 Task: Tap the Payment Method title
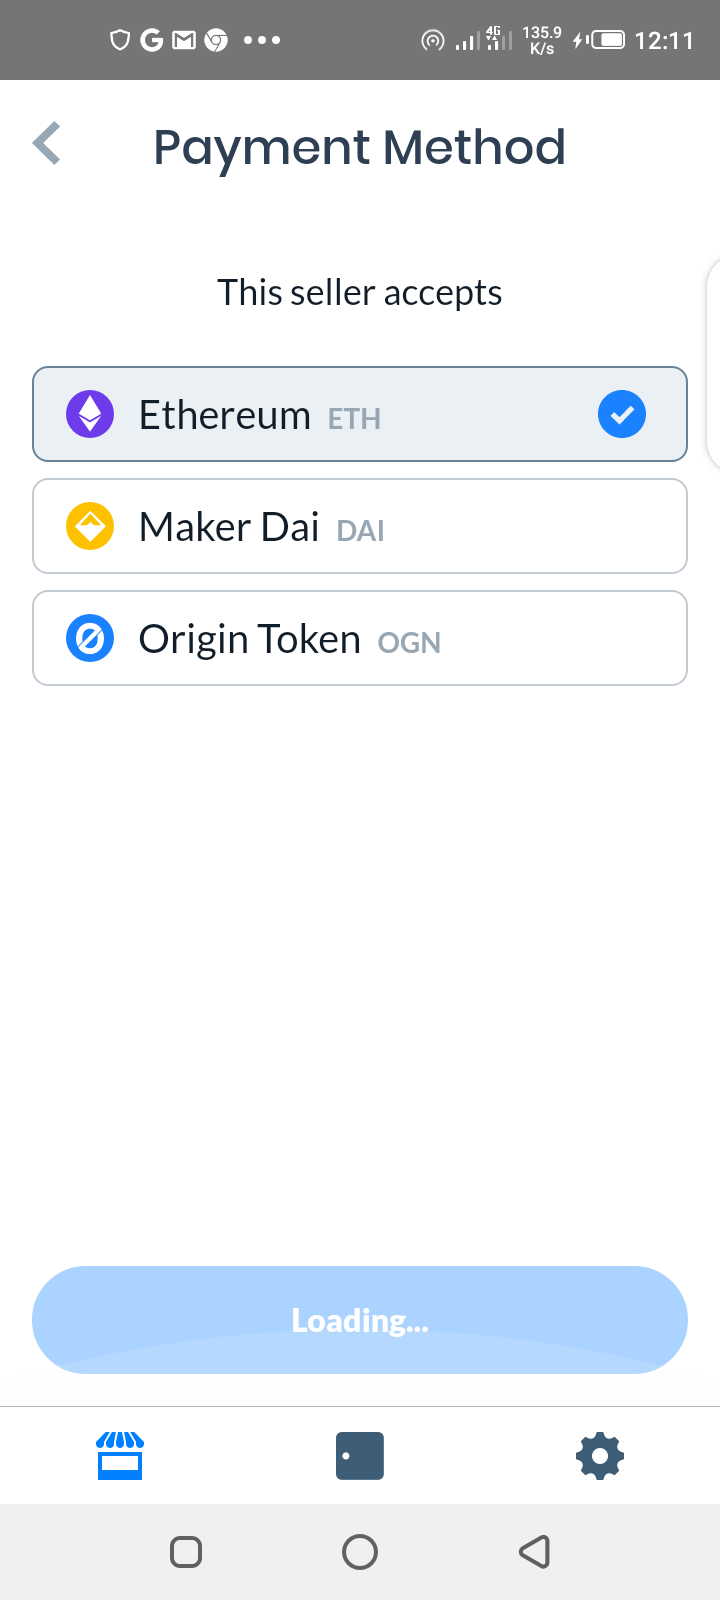[x=360, y=147]
